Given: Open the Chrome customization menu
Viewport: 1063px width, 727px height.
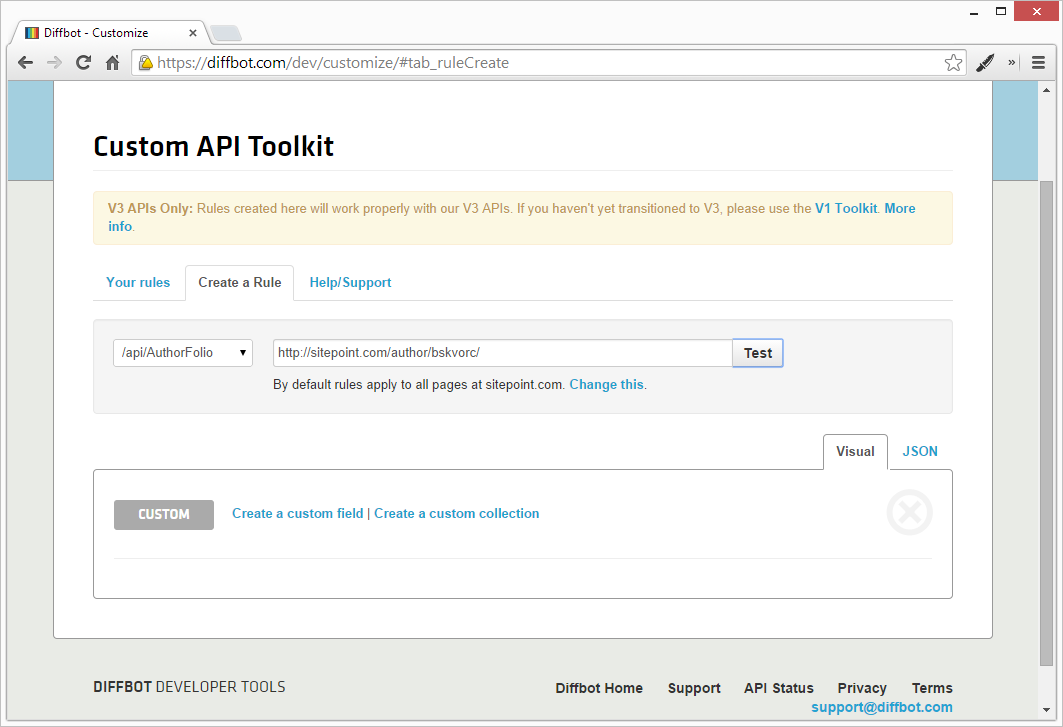Looking at the screenshot, I should pos(1038,62).
